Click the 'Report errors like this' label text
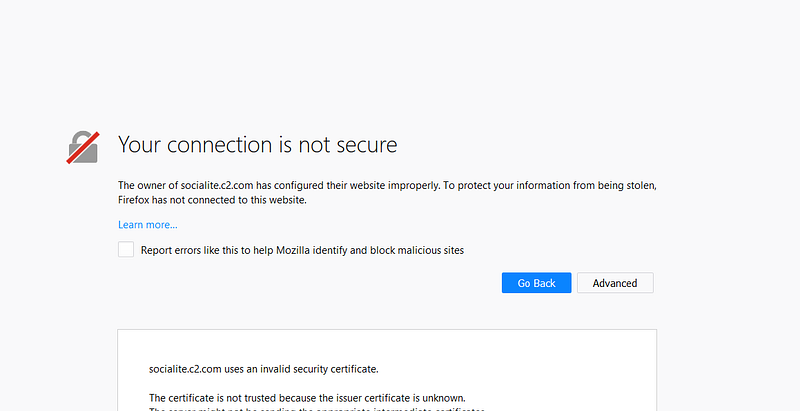The height and width of the screenshot is (411, 800). click(302, 250)
